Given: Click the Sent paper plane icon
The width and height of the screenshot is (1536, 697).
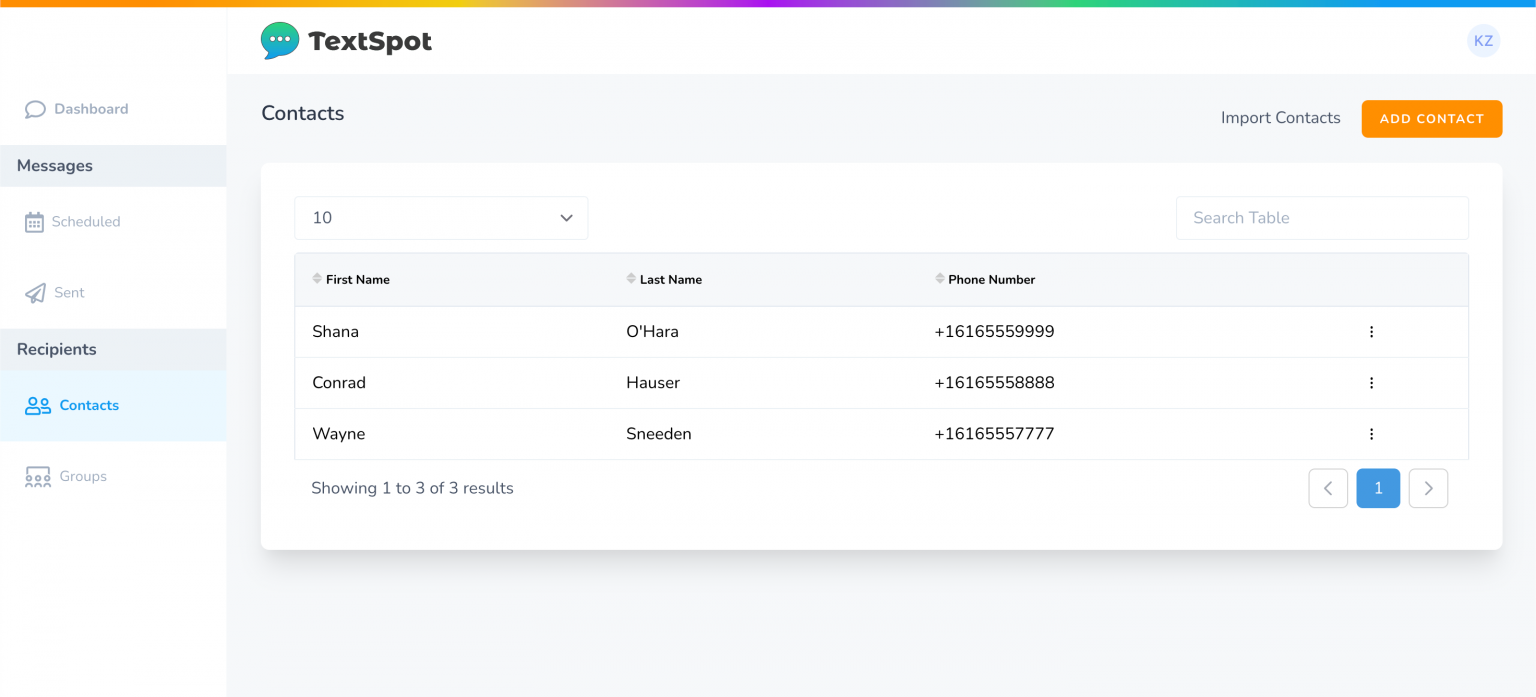Looking at the screenshot, I should click(x=36, y=292).
